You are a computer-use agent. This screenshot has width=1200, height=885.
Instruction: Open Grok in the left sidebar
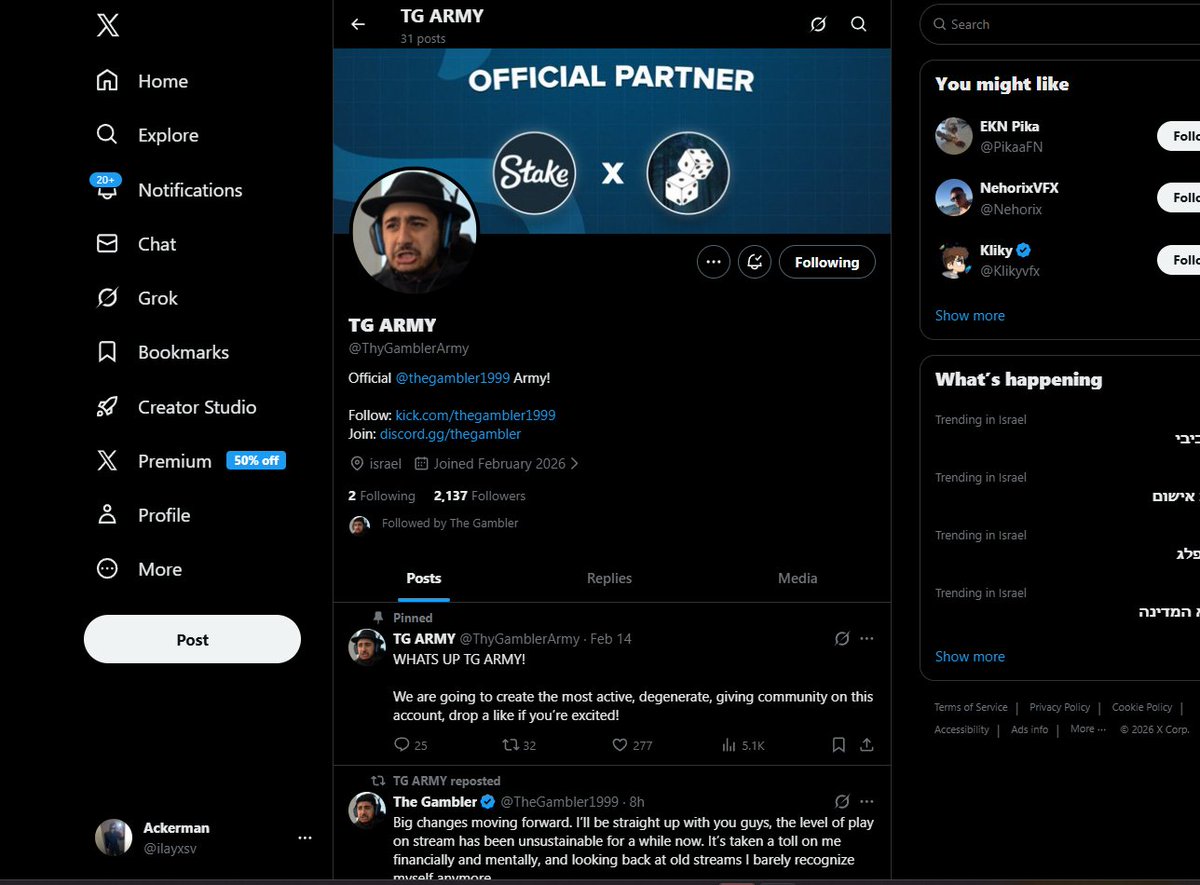[137, 298]
